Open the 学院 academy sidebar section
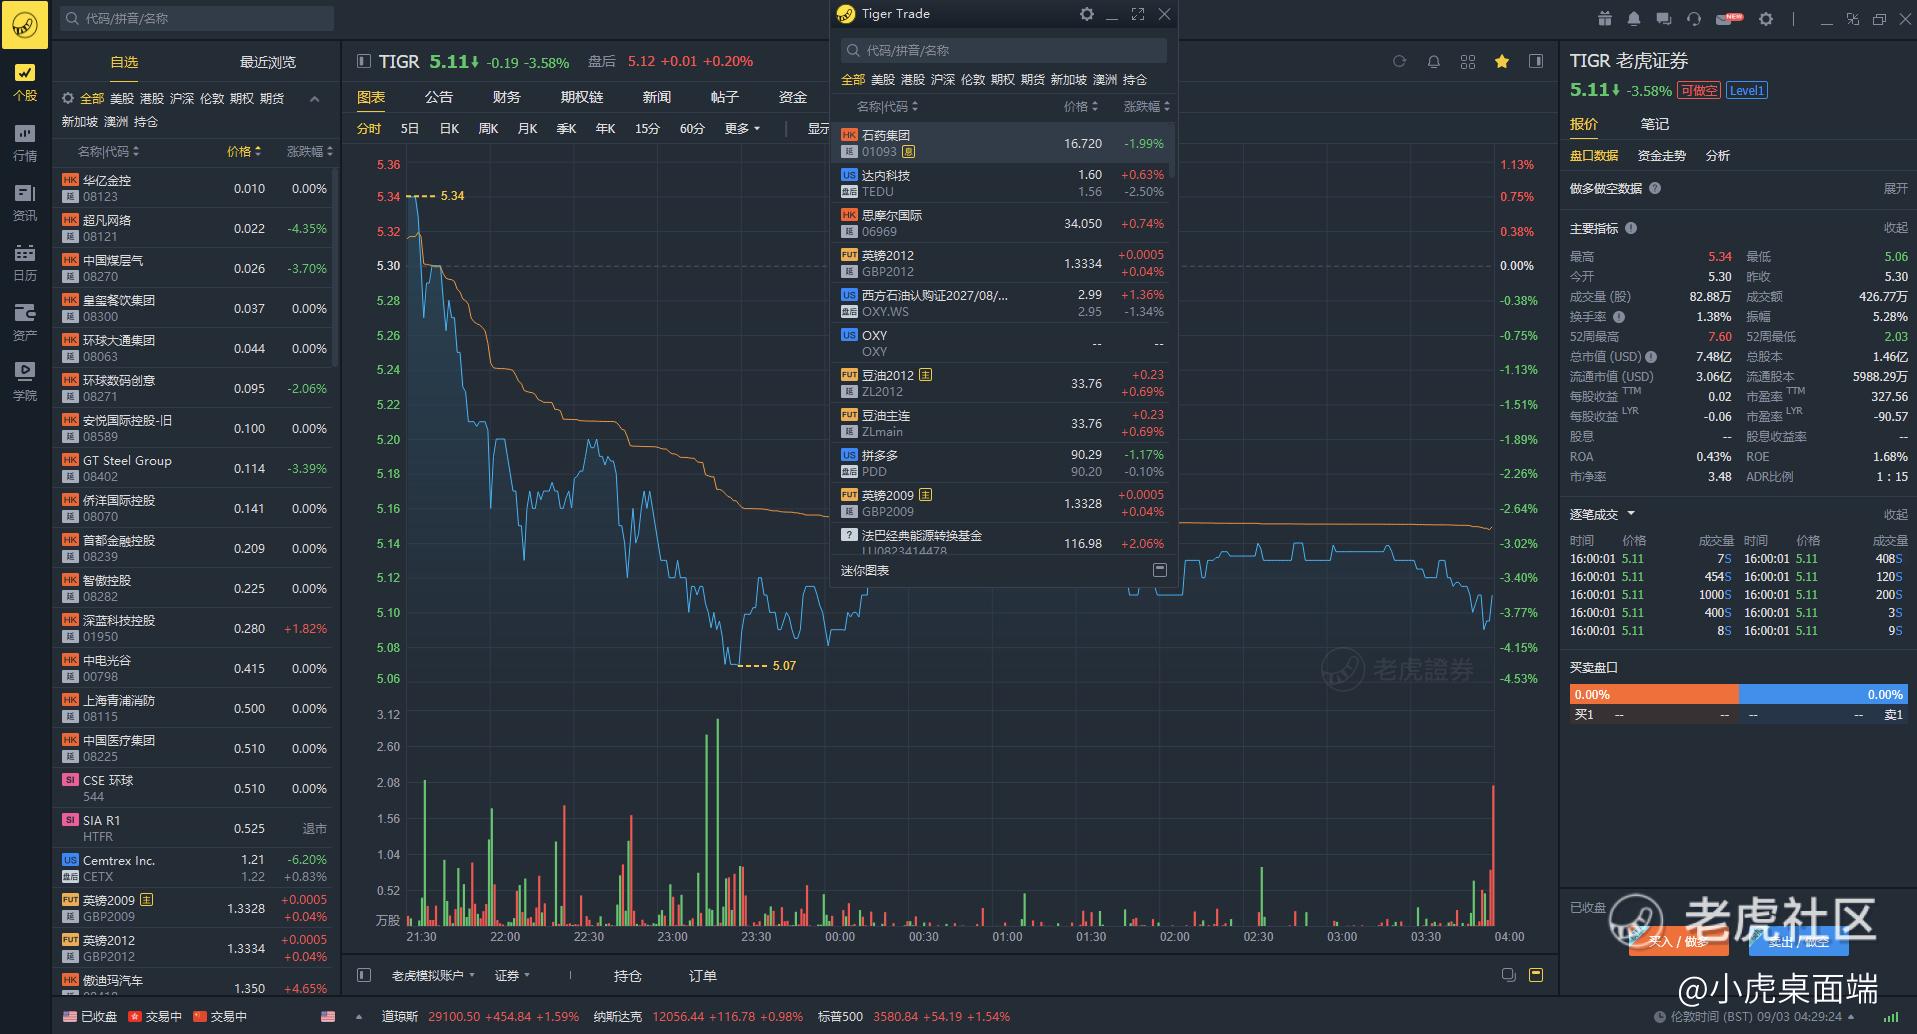The image size is (1917, 1034). click(25, 382)
